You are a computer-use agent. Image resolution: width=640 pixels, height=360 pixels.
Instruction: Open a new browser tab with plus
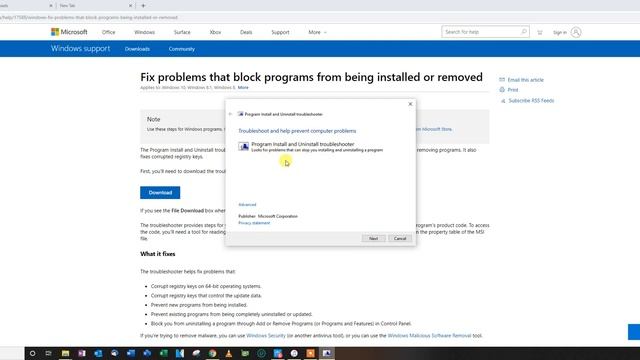[143, 6]
